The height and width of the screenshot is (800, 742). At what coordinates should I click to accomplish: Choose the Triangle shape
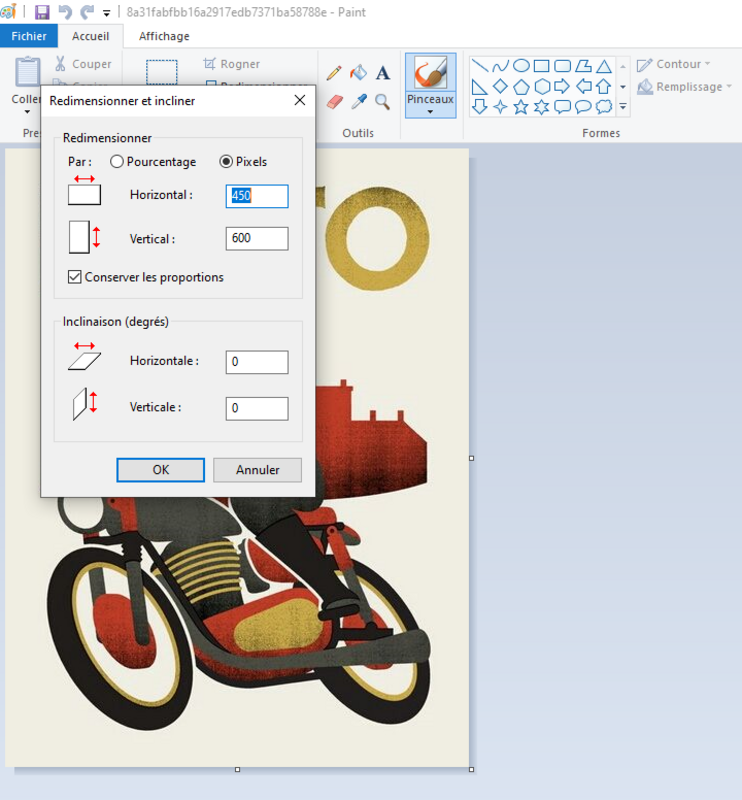point(604,65)
